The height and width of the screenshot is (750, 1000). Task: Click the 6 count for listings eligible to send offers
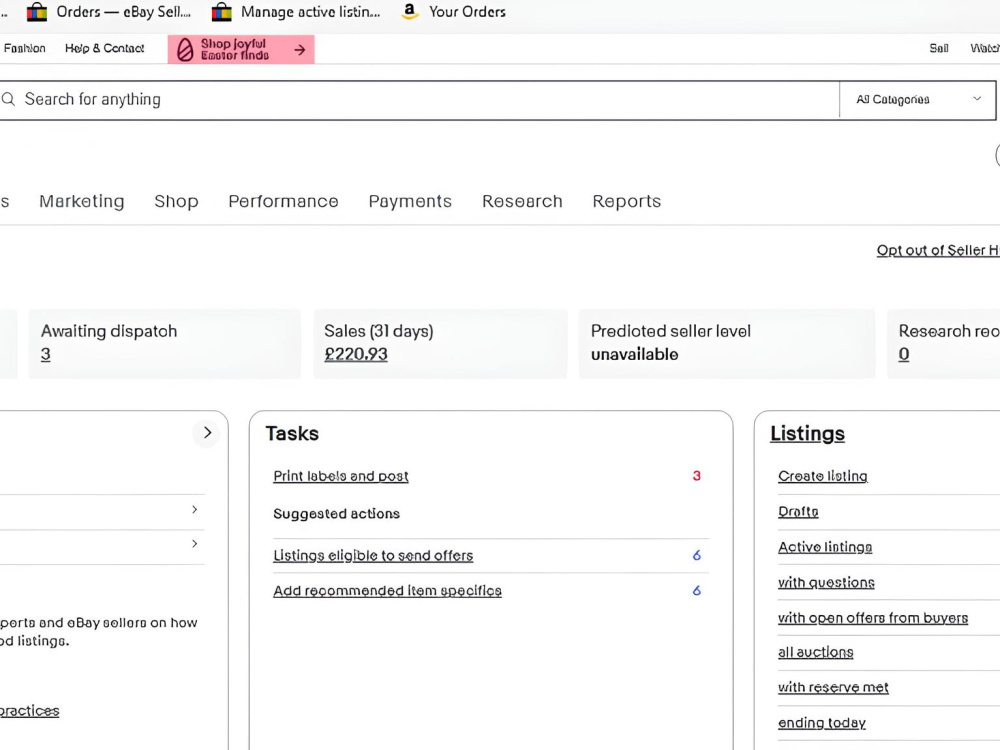point(696,555)
